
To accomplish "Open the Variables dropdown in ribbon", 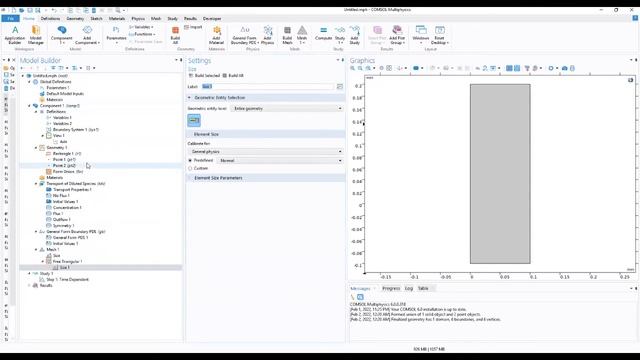I will tap(141, 27).
